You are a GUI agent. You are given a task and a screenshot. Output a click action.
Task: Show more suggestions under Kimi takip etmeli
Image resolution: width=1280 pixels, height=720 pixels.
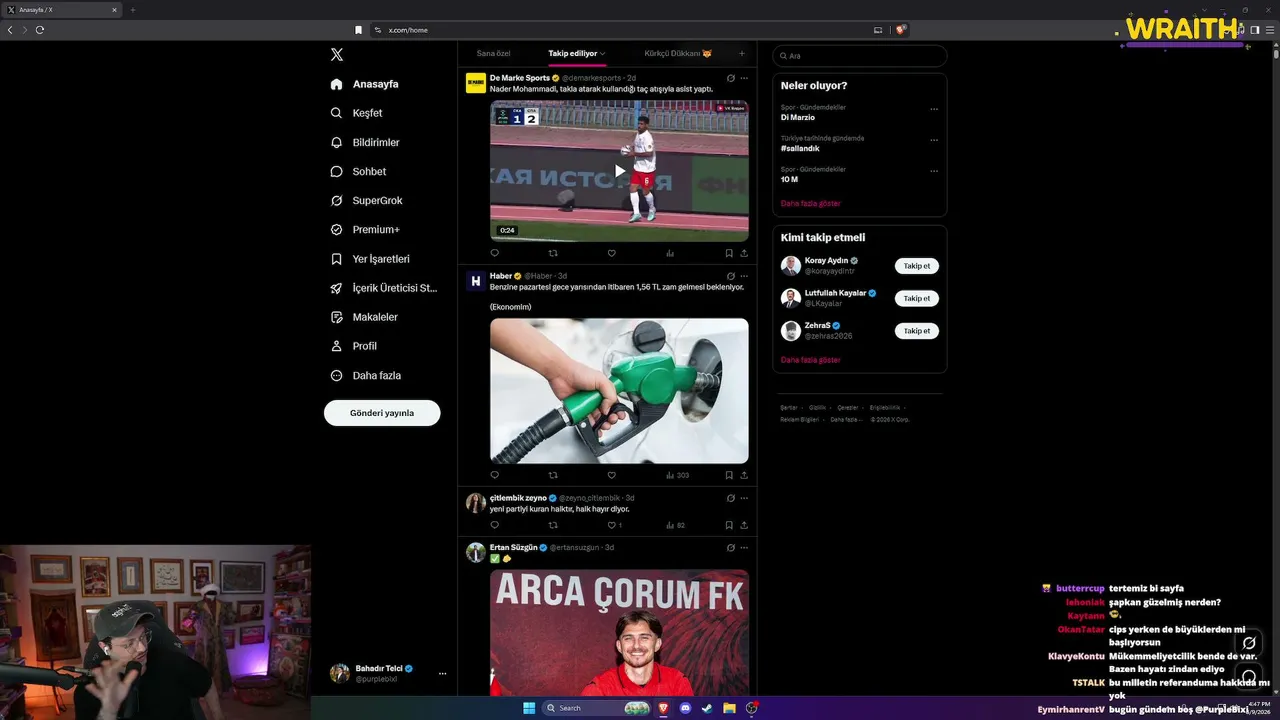(811, 360)
